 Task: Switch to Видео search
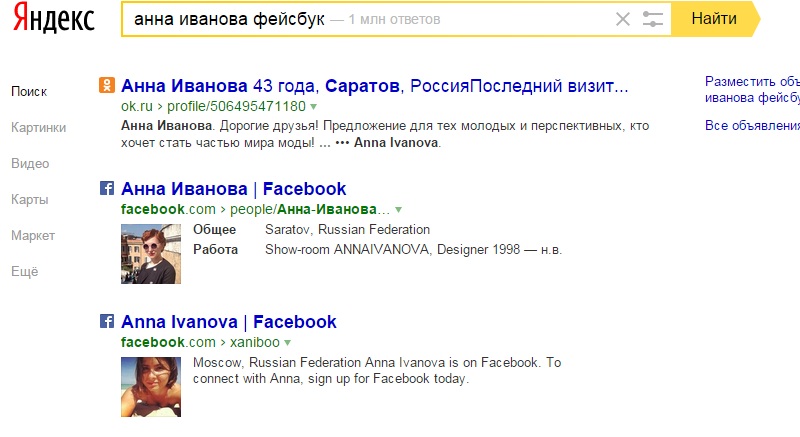(x=30, y=164)
